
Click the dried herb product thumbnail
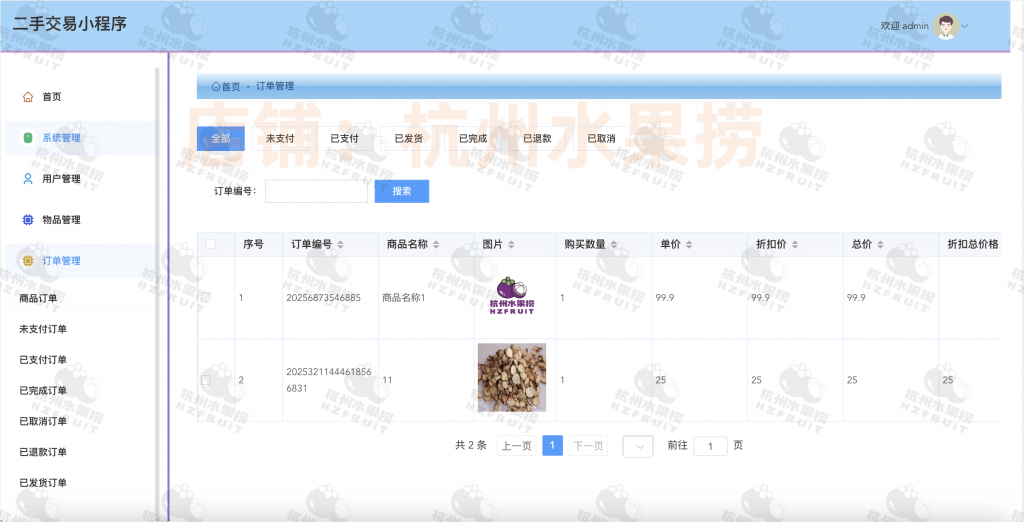512,378
